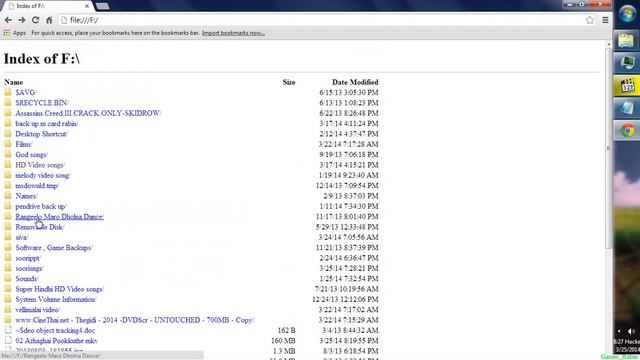Image resolution: width=640 pixels, height=360 pixels.
Task: Open ~$deo object tracking4.doc file
Action: 55,330
